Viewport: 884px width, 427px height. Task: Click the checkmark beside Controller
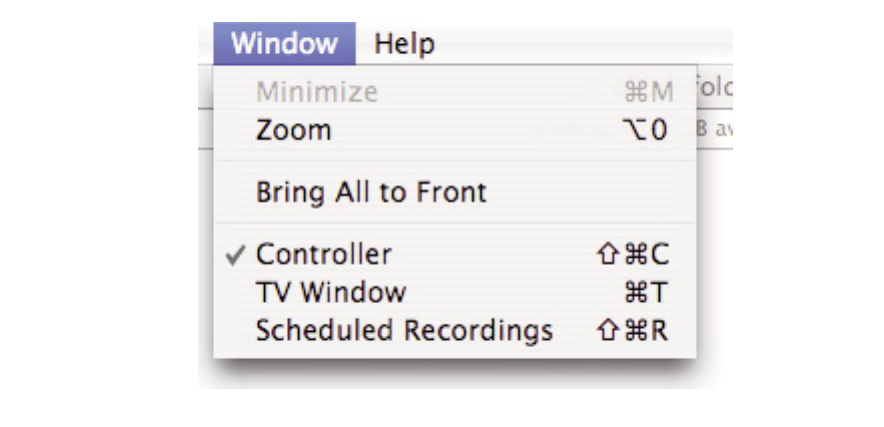pos(236,255)
